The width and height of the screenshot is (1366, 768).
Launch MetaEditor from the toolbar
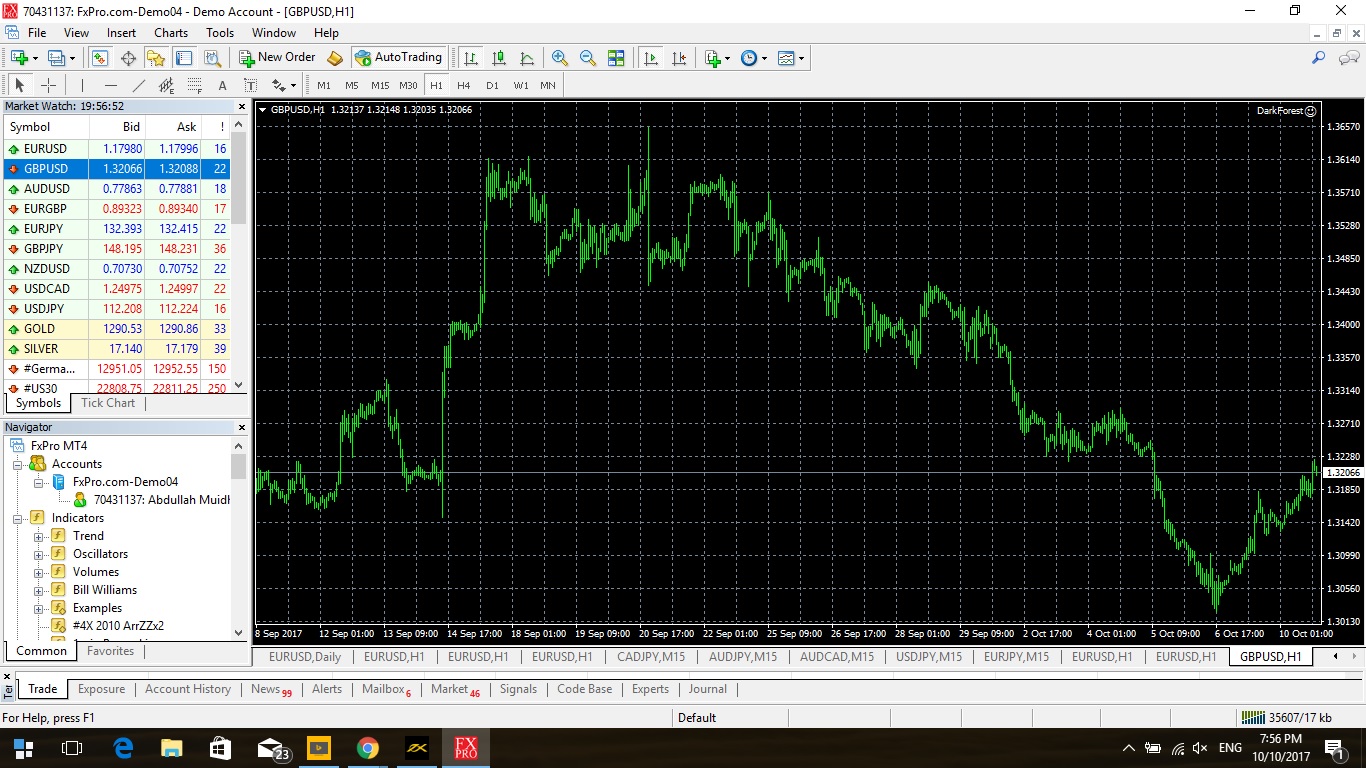tap(335, 58)
